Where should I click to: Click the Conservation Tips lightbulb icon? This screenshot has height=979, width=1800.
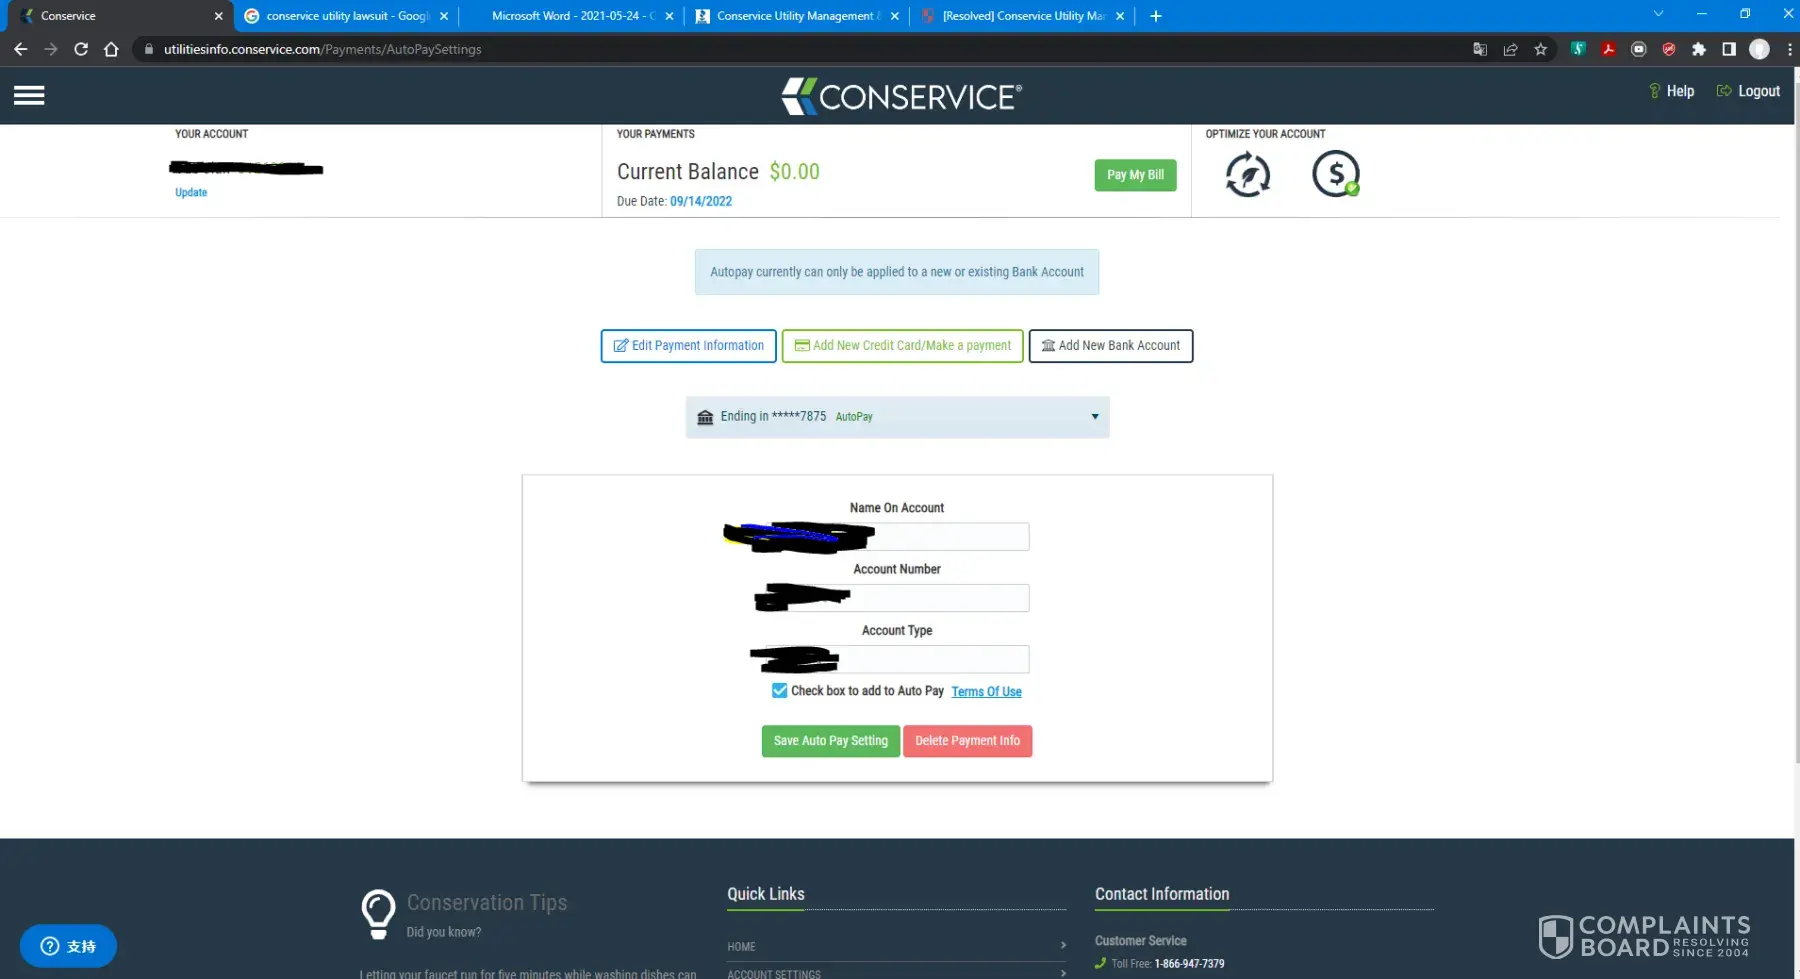(378, 914)
